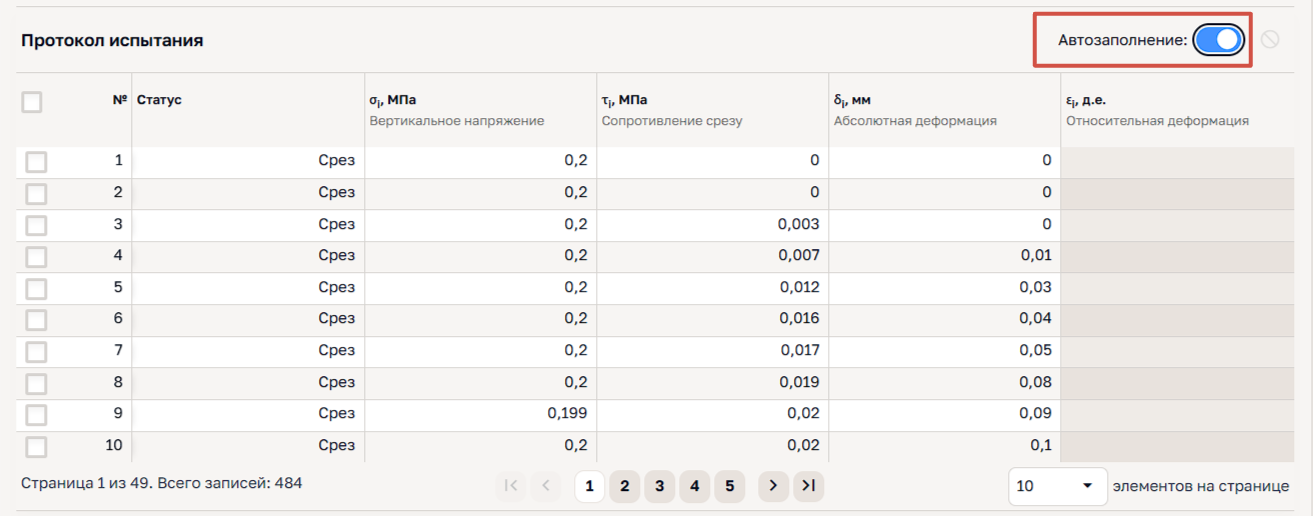Tick the select-all checkbox in header
This screenshot has width=1313, height=516.
point(32,102)
